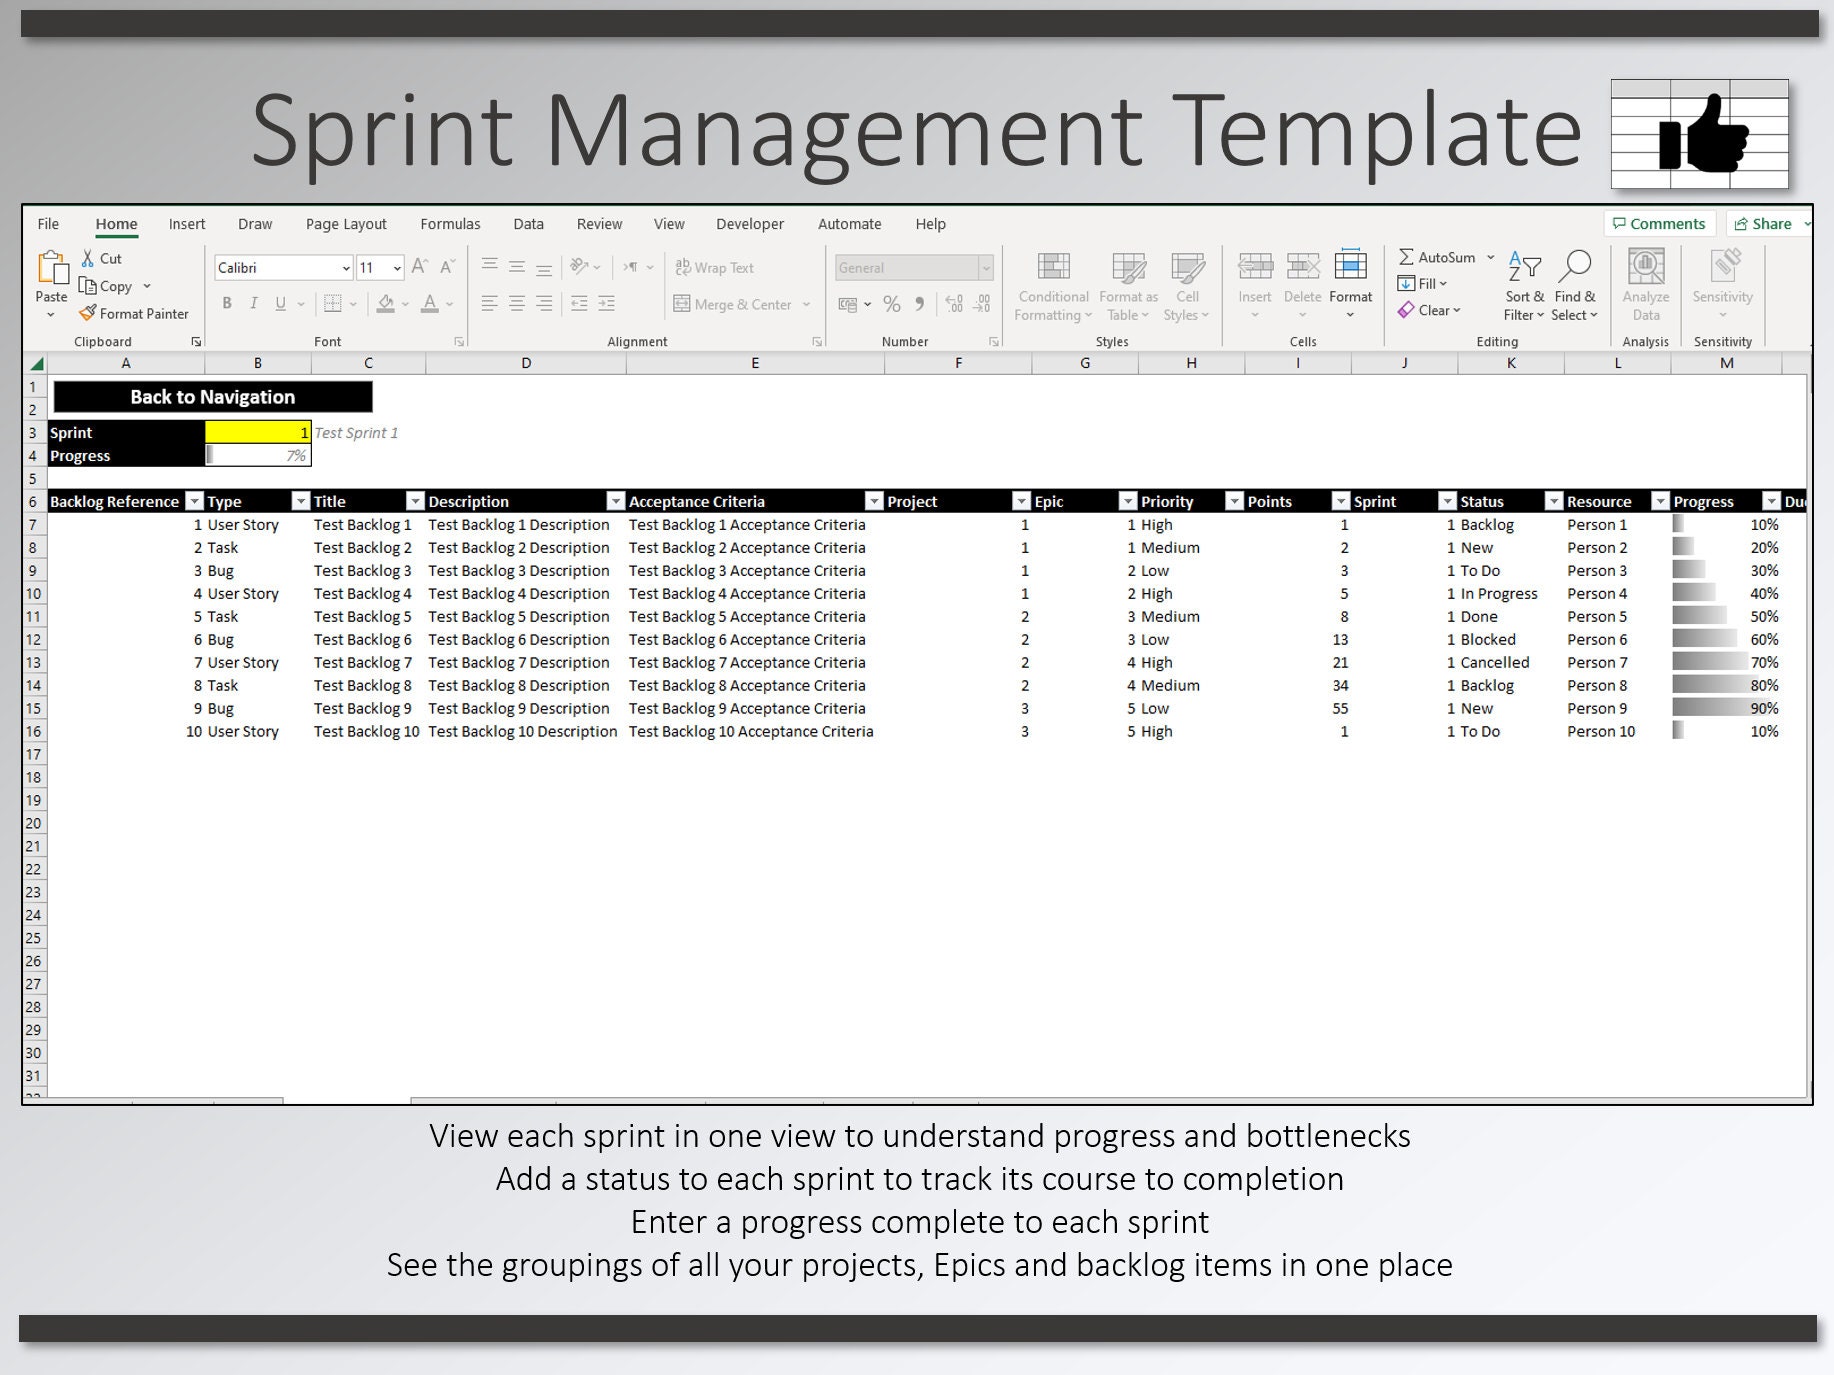Click Analyze Data icon
The width and height of the screenshot is (1834, 1375).
tap(1646, 267)
